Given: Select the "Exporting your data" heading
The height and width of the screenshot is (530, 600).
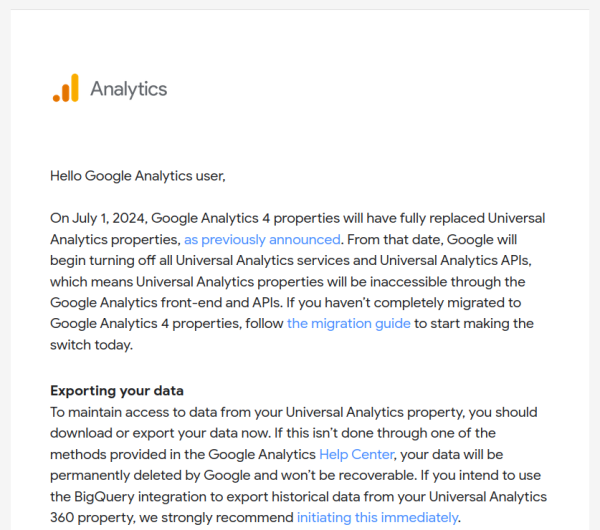Looking at the screenshot, I should (117, 390).
